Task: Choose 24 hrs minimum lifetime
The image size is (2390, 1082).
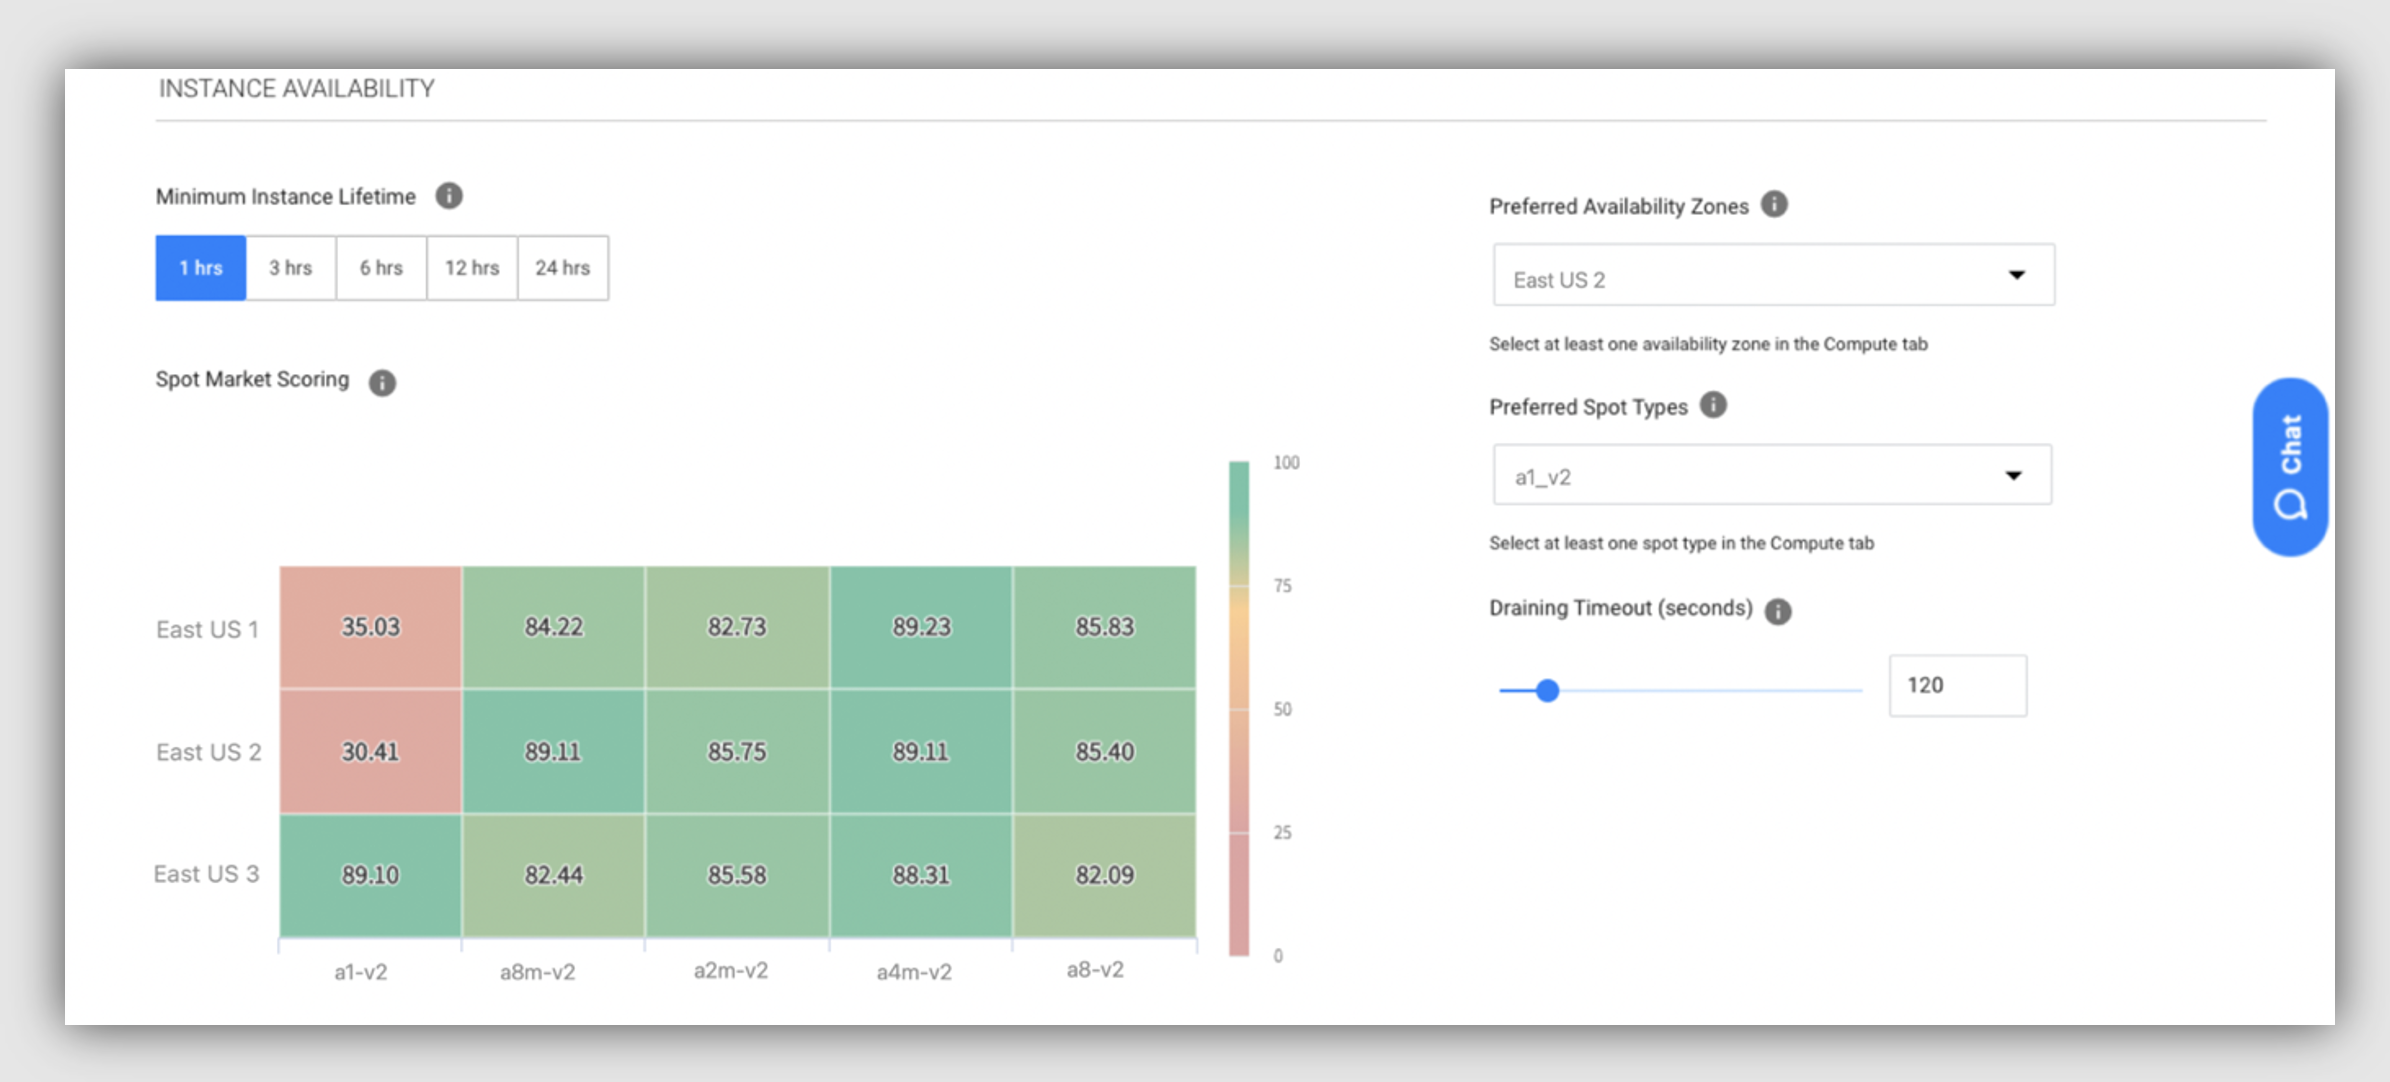Action: click(x=563, y=268)
